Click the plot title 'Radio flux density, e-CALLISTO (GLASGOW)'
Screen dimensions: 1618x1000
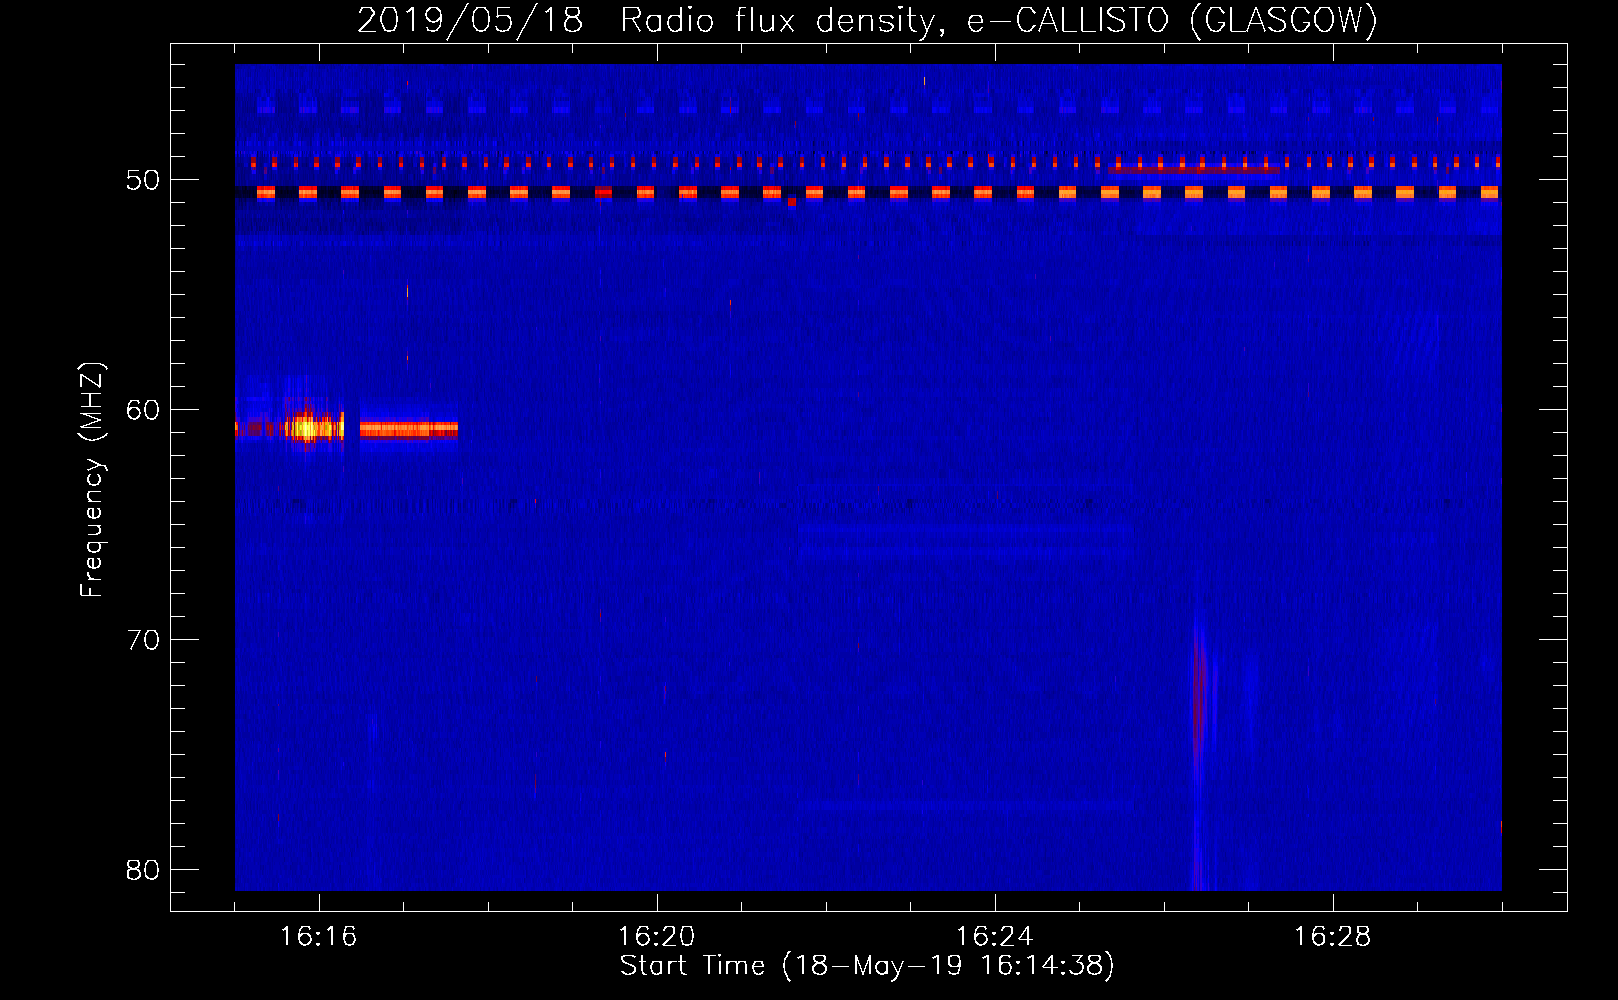999,20
